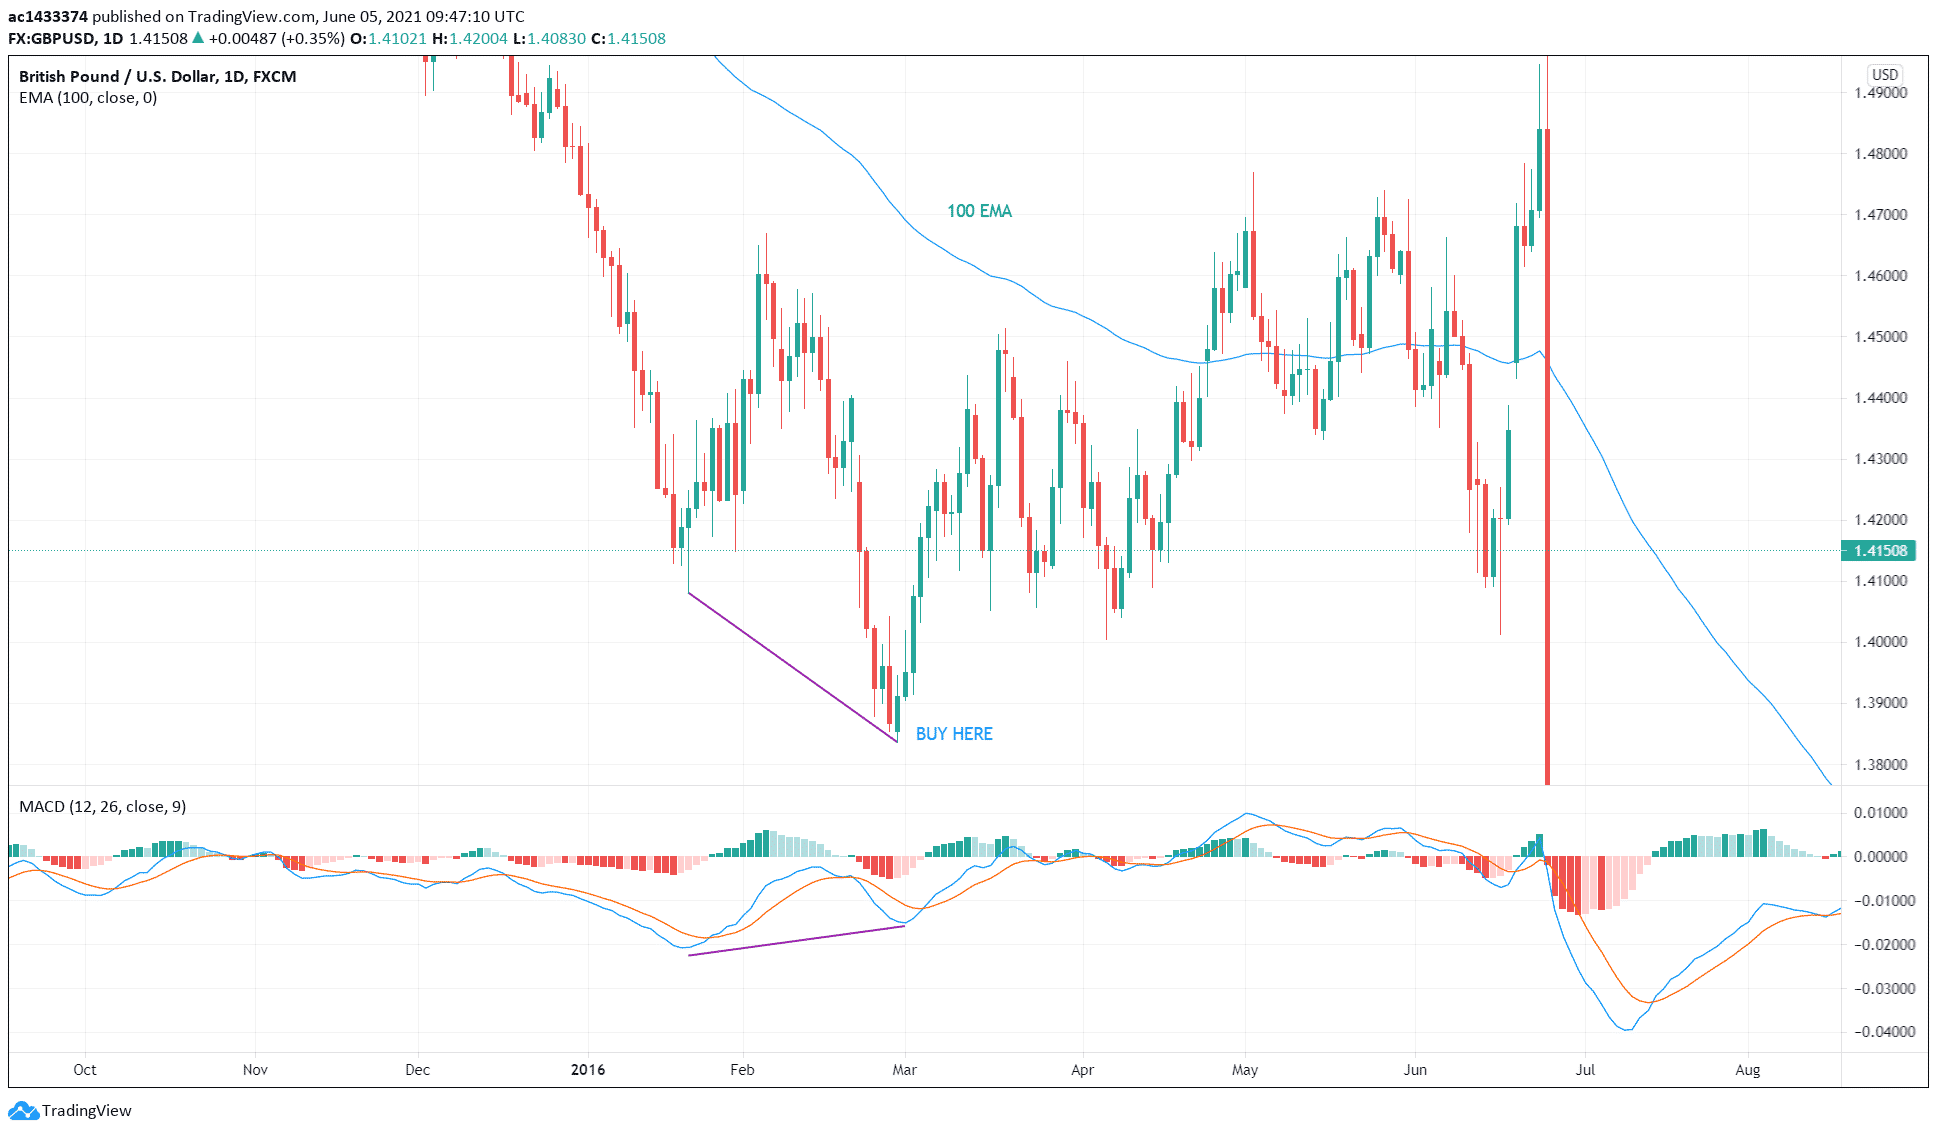Click the May label on time axis
The image size is (1937, 1134).
[x=1245, y=1069]
